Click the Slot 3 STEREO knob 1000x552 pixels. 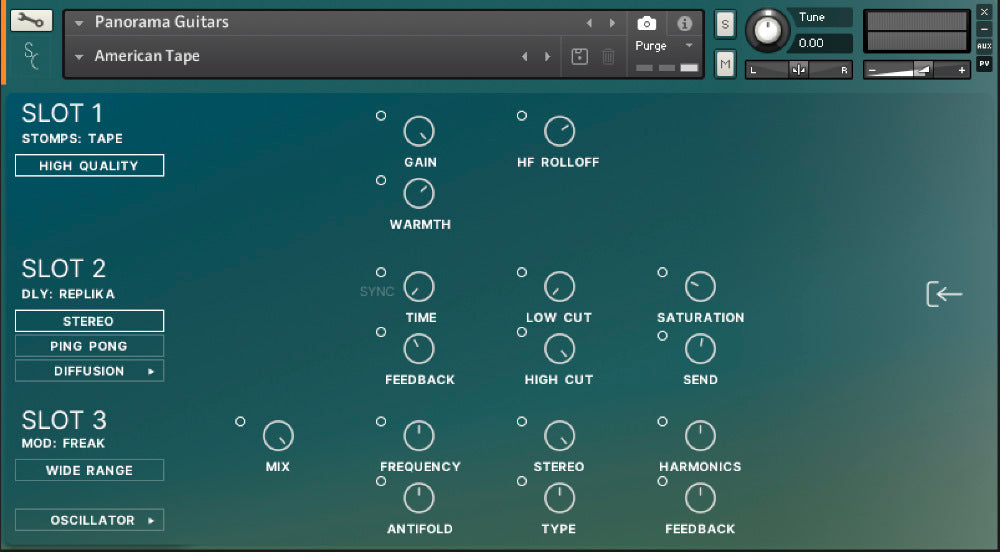[x=559, y=436]
